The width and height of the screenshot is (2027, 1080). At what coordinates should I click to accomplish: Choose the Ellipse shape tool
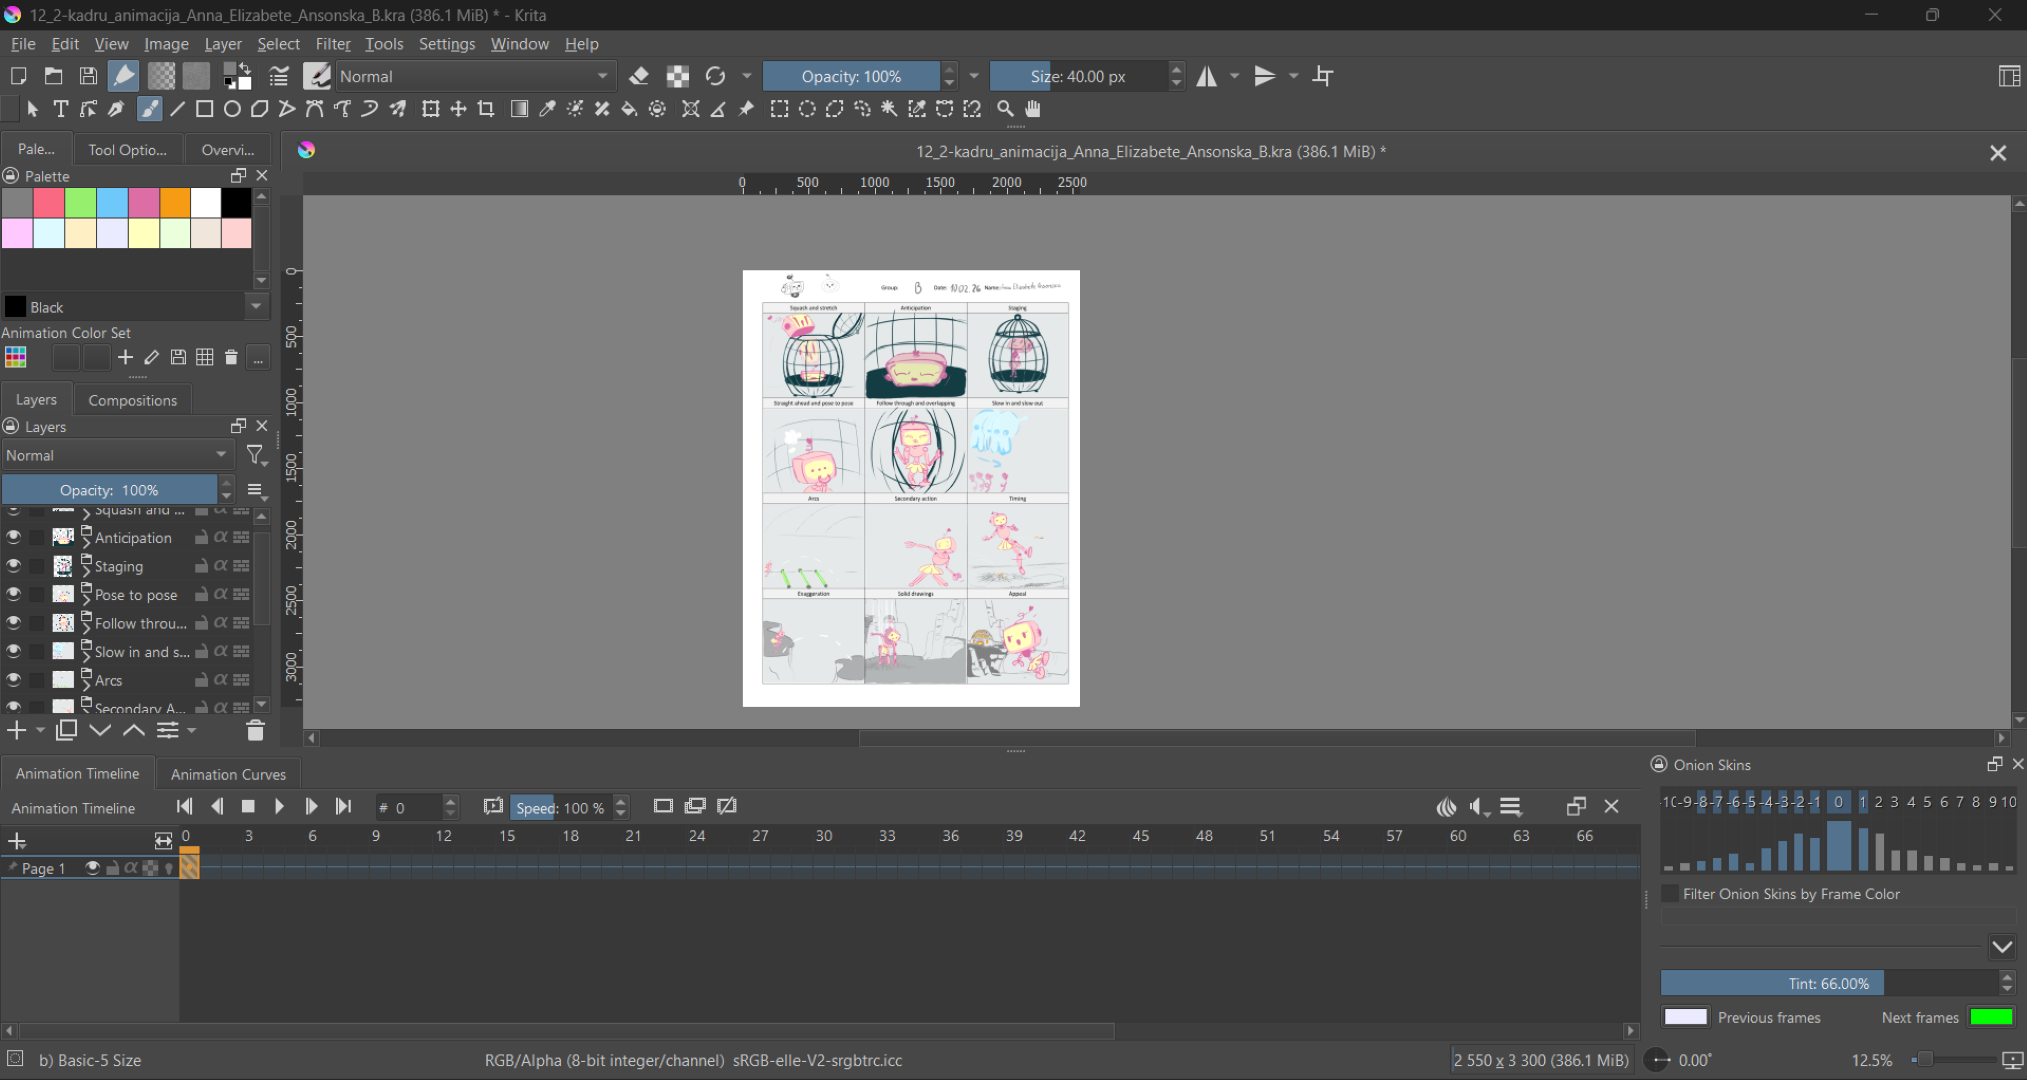pyautogui.click(x=232, y=109)
